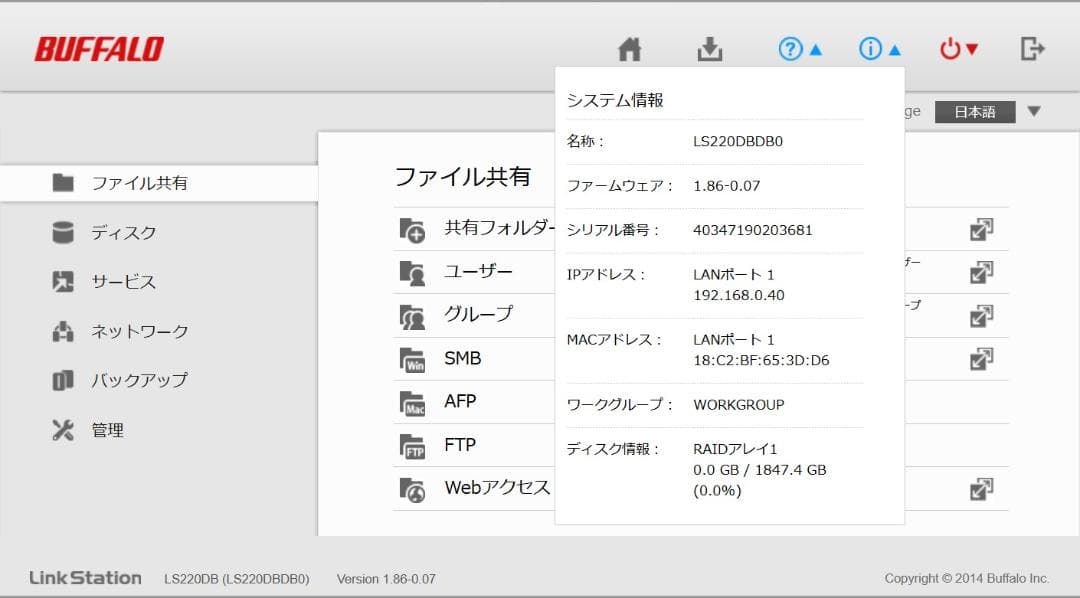
Task: Open AFP settings
Action: click(460, 401)
